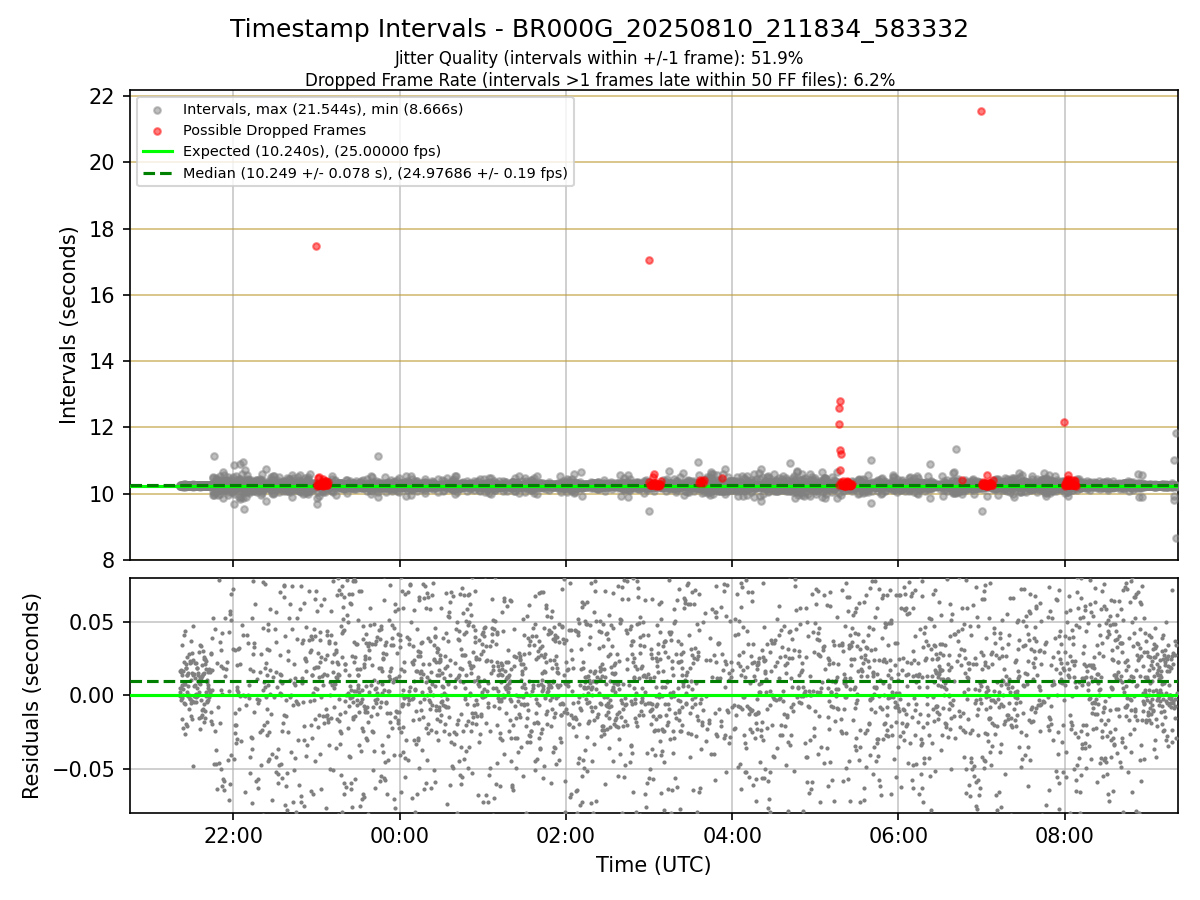The height and width of the screenshot is (900, 1200).
Task: Click the residuals tick label −0.05
Action: (x=84, y=769)
